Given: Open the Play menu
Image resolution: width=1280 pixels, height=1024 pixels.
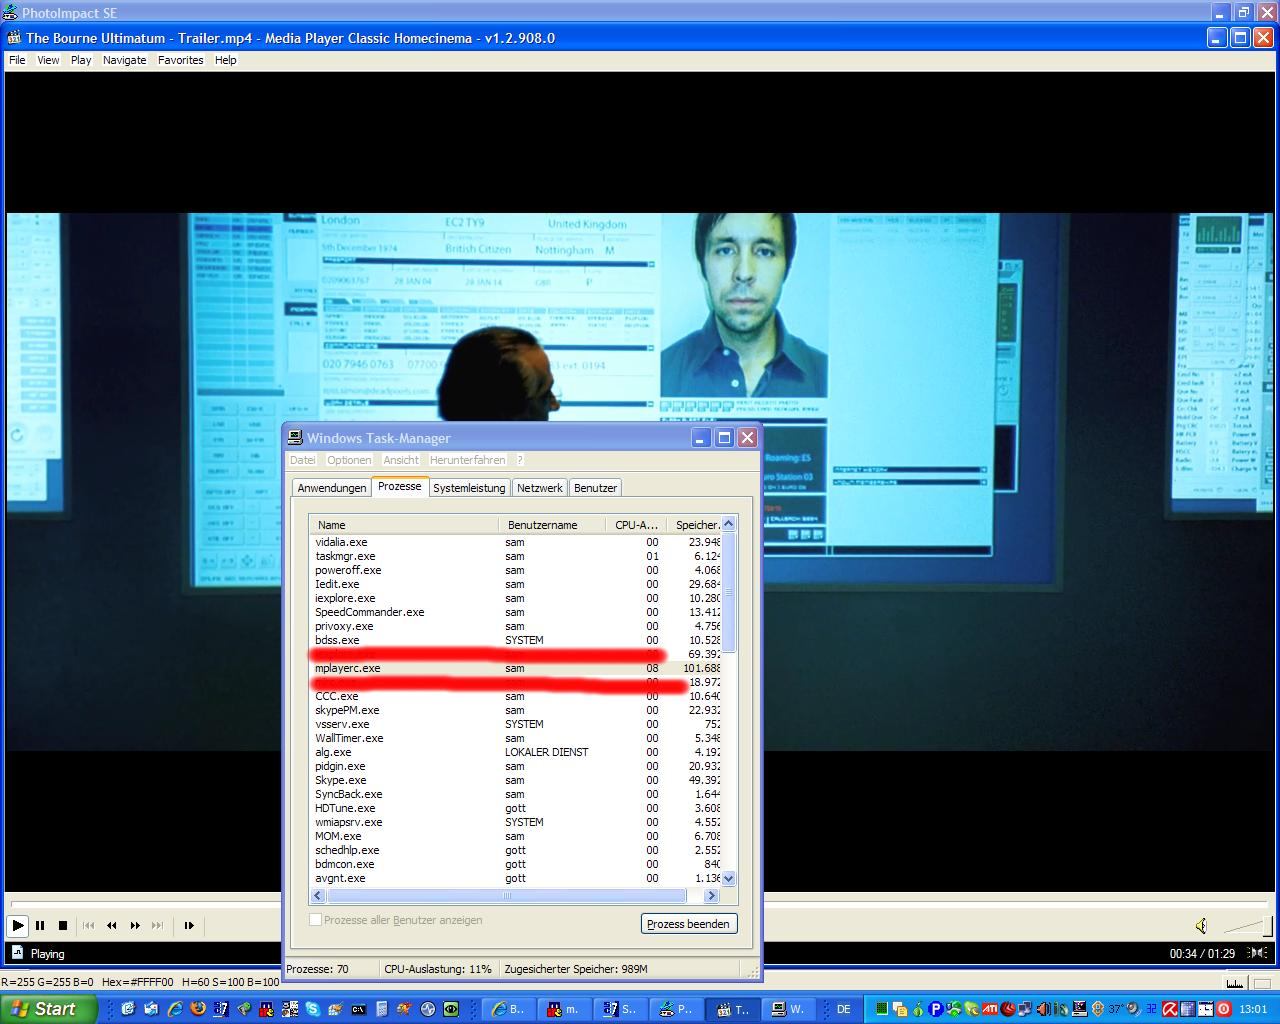Looking at the screenshot, I should (x=81, y=60).
